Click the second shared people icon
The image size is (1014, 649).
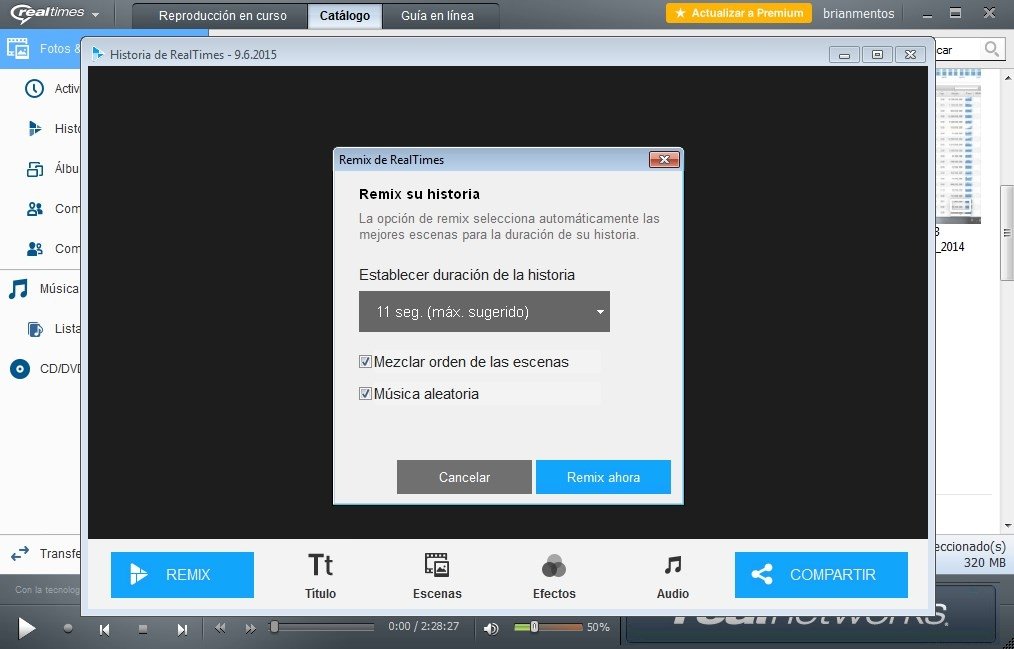pyautogui.click(x=34, y=248)
